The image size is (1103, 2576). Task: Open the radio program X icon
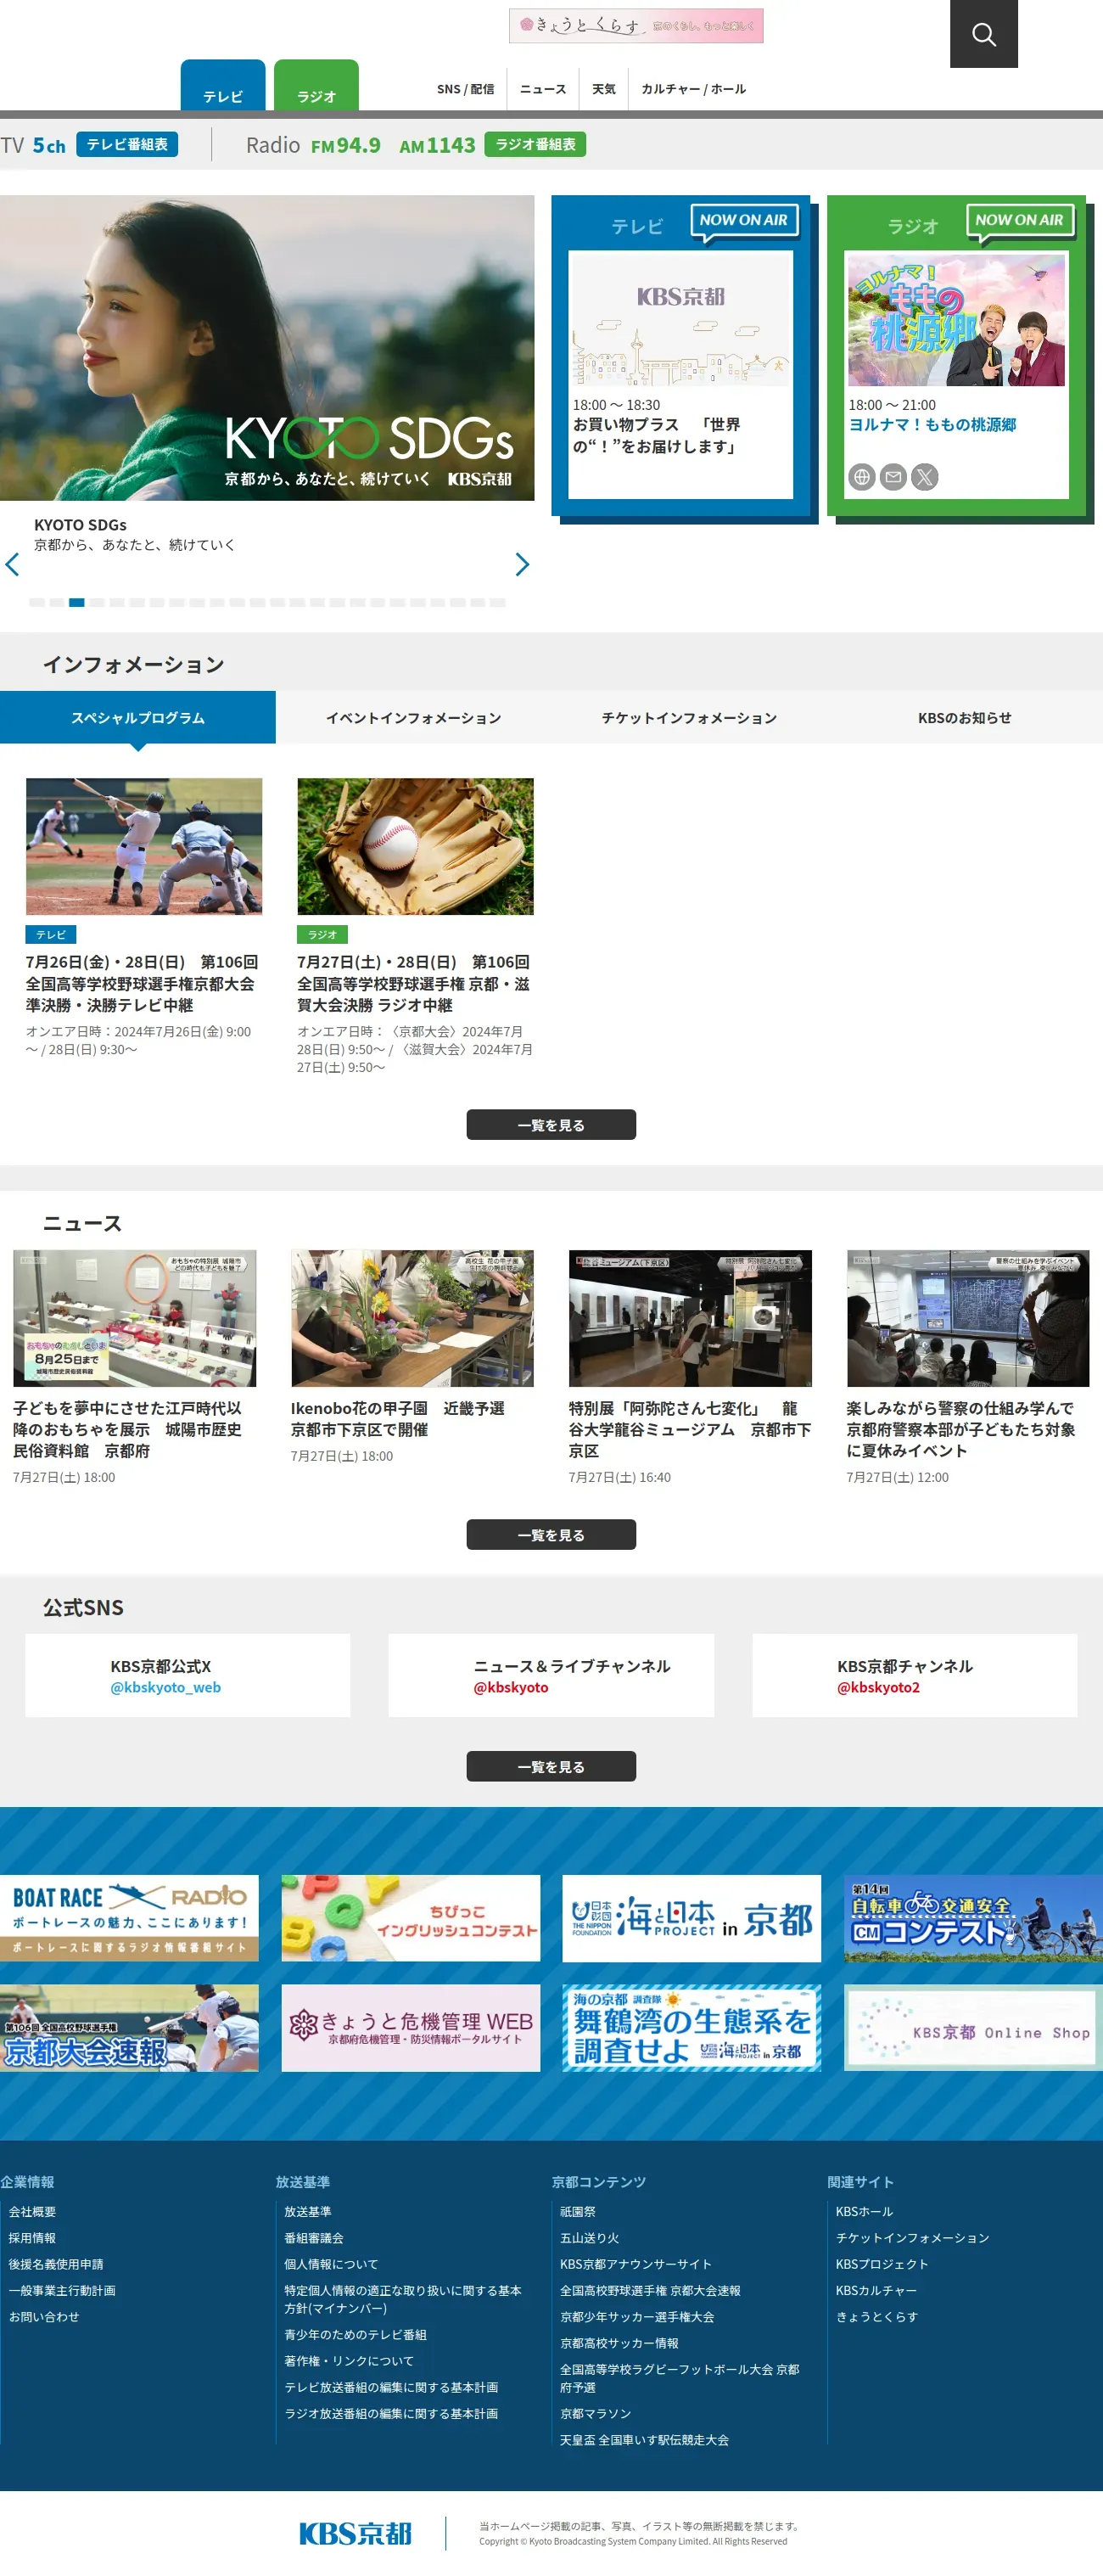(925, 477)
